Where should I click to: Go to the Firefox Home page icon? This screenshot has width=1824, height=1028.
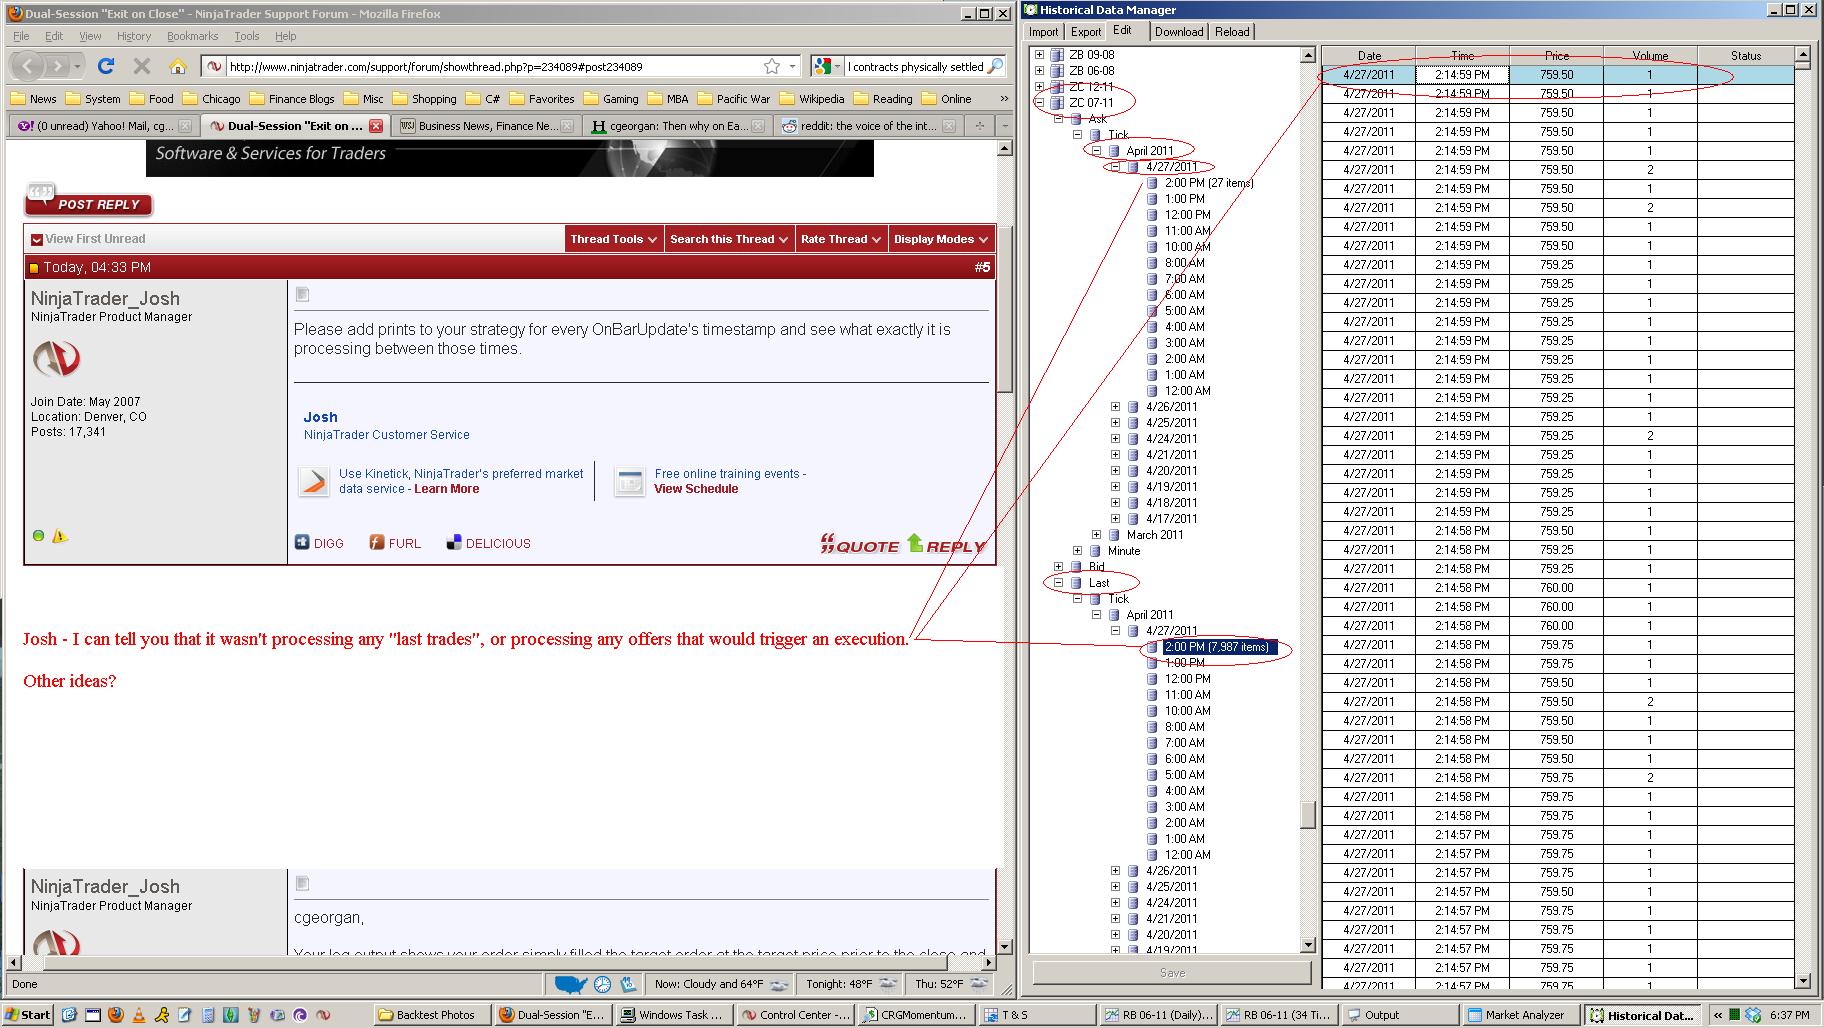pyautogui.click(x=178, y=66)
